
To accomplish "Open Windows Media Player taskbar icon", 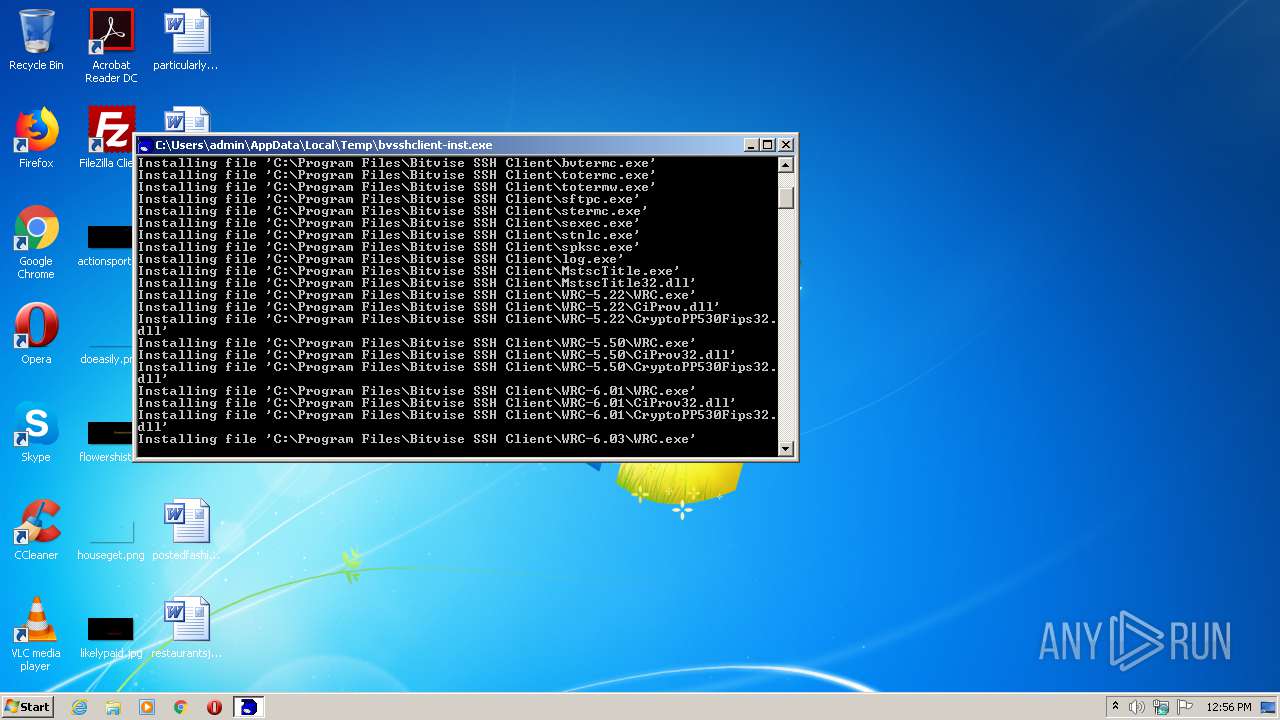I will 147,707.
